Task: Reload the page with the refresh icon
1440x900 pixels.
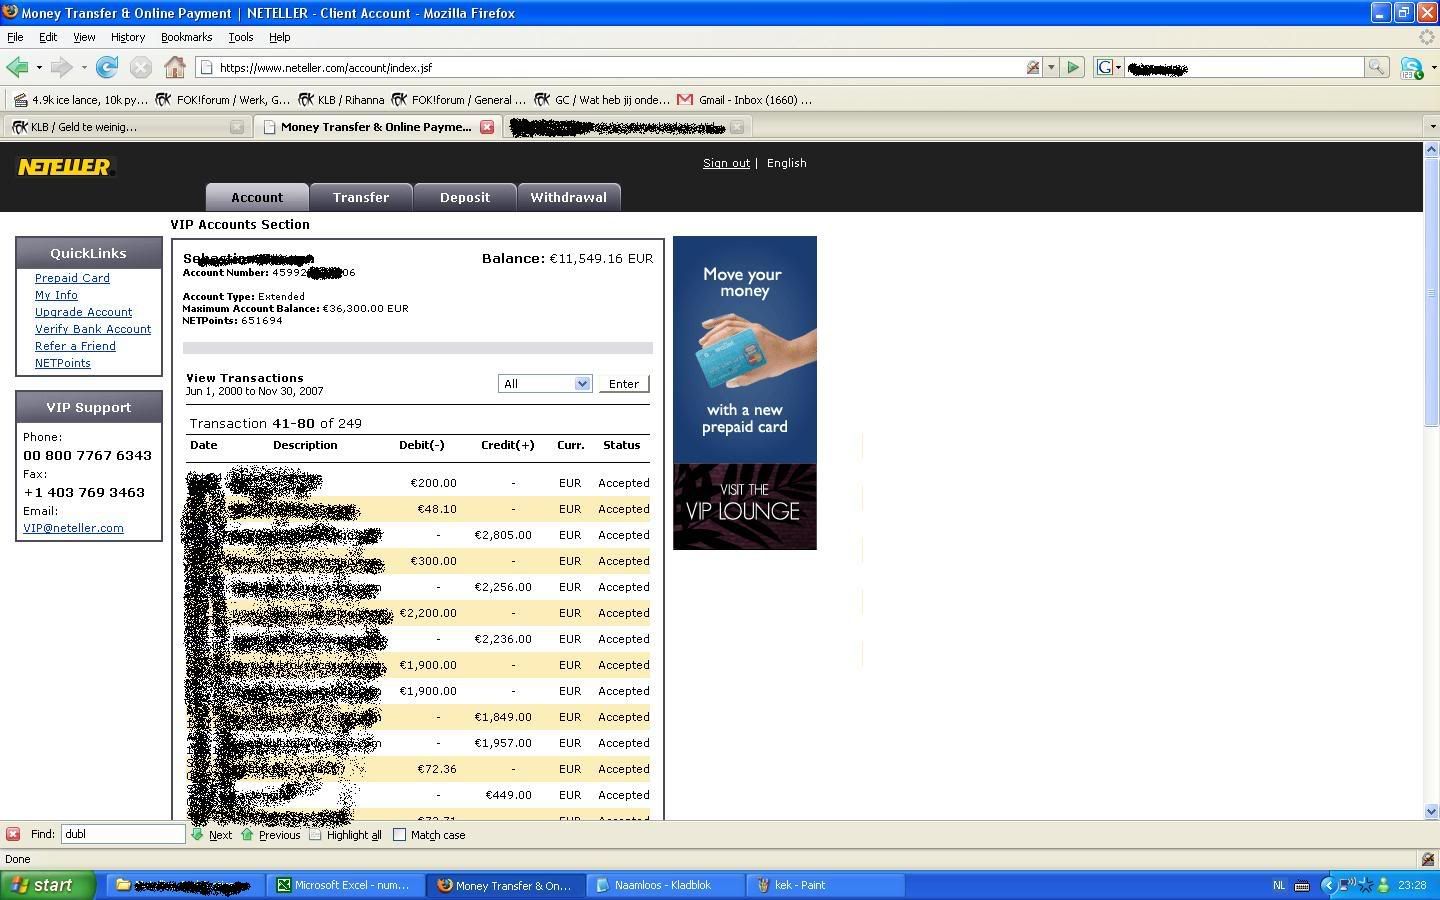Action: click(107, 67)
